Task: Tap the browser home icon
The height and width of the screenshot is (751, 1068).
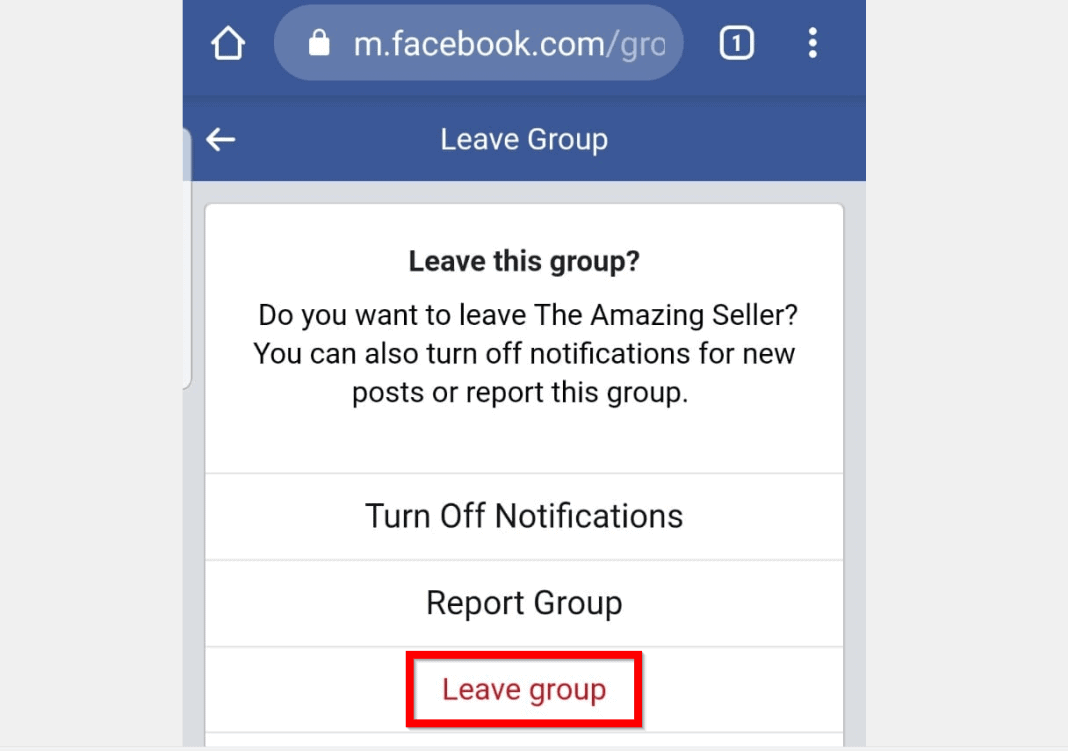Action: (228, 44)
